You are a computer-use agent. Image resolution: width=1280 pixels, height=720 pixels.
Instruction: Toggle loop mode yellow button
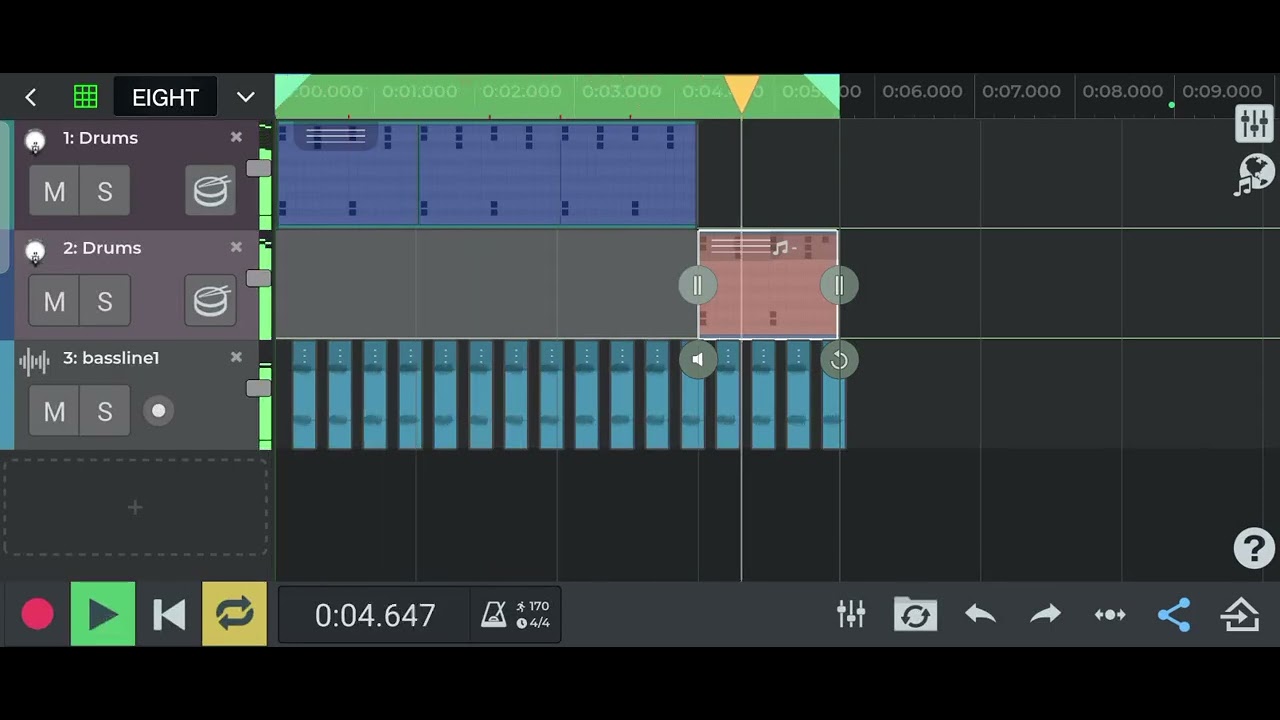point(234,614)
